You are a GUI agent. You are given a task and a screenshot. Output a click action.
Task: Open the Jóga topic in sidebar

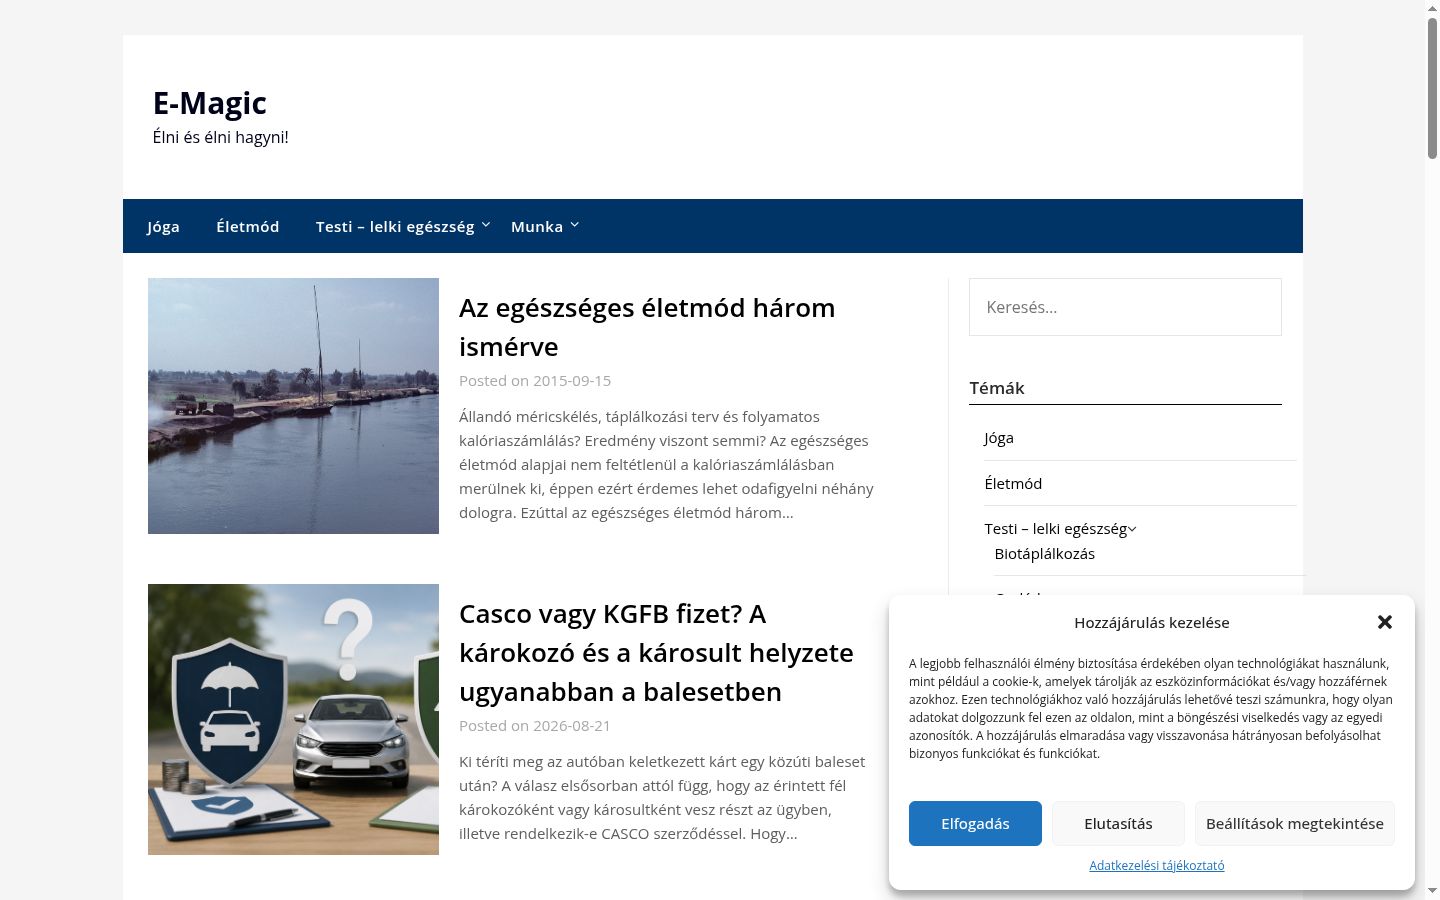(x=999, y=438)
